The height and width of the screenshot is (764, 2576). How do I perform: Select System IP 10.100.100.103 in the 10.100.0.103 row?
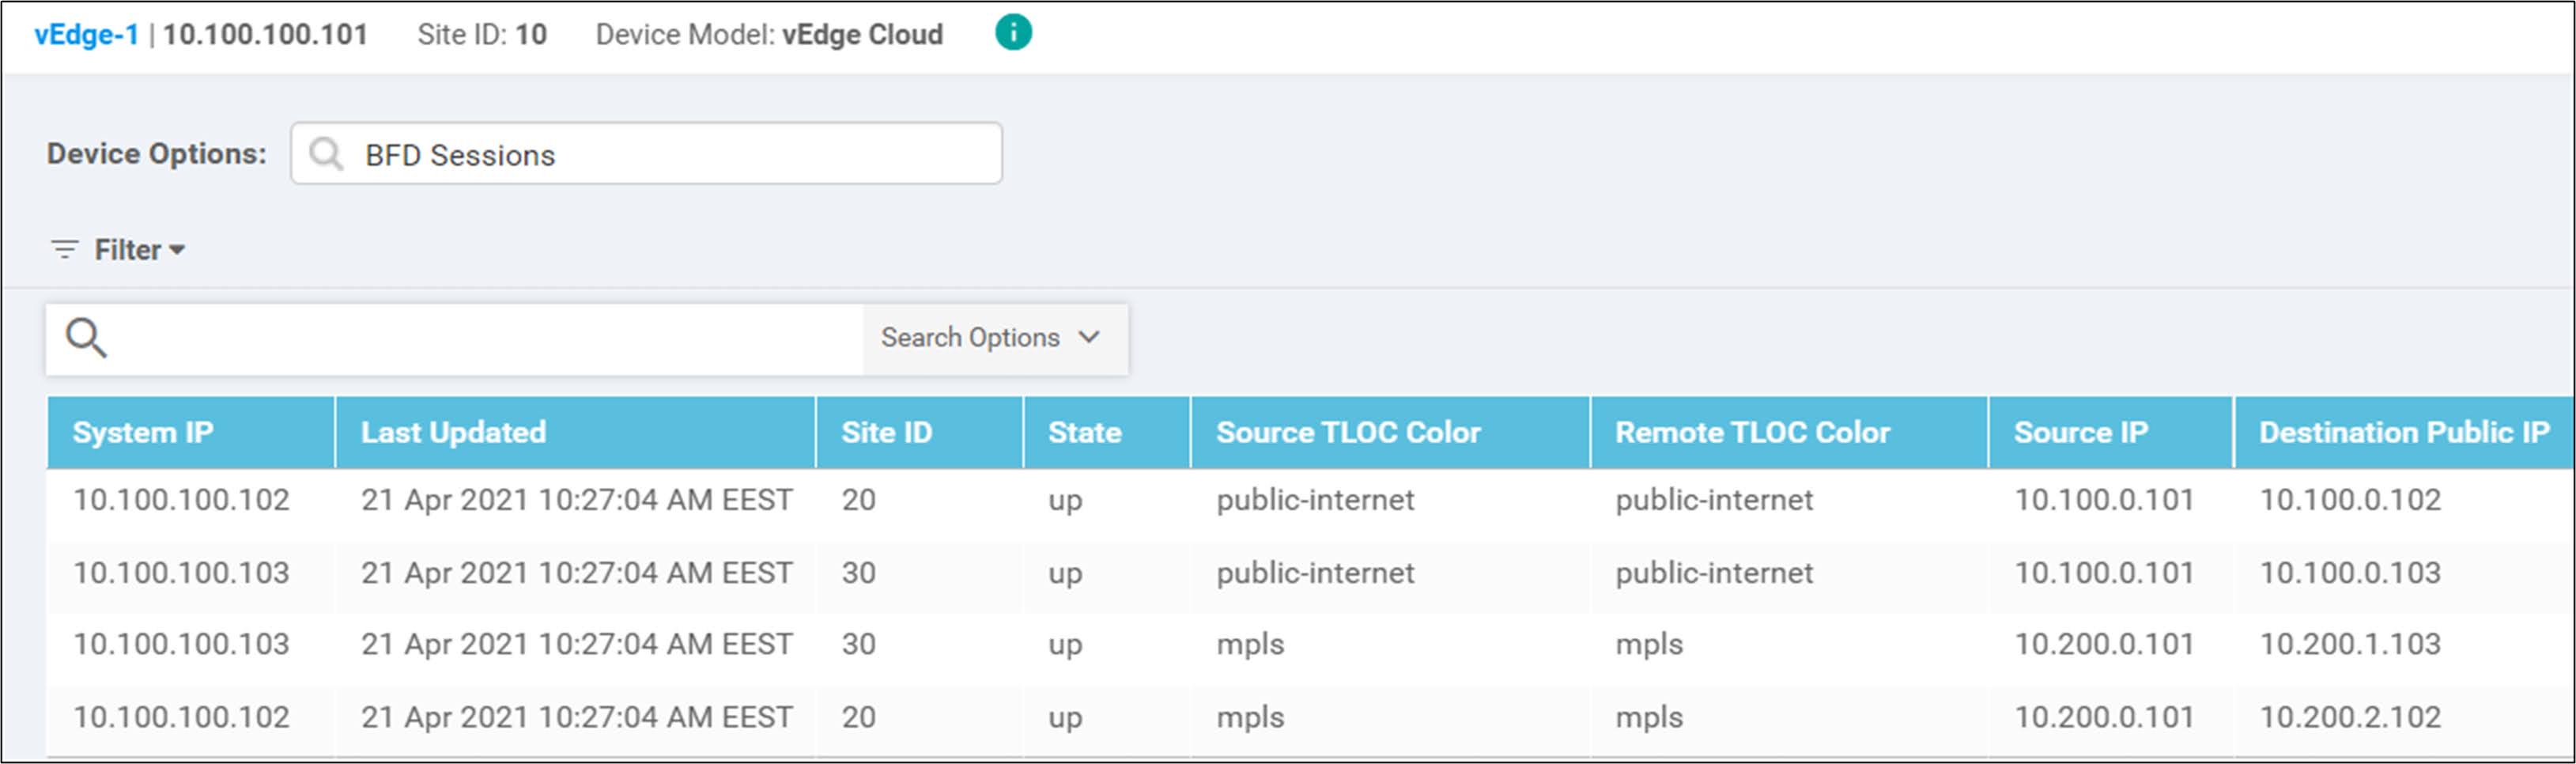[181, 572]
